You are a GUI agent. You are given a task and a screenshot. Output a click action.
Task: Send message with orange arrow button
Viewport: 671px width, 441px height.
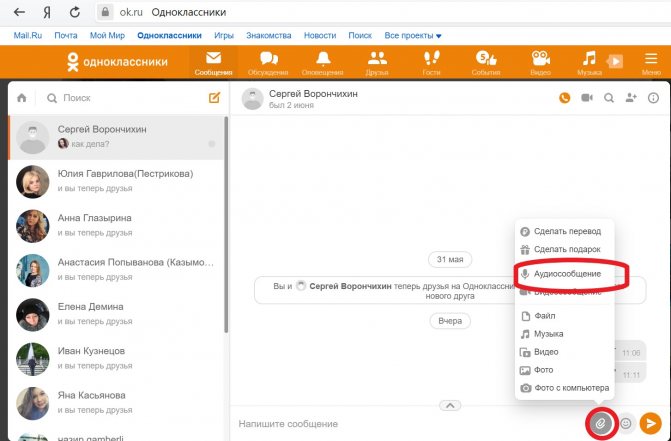tap(650, 423)
